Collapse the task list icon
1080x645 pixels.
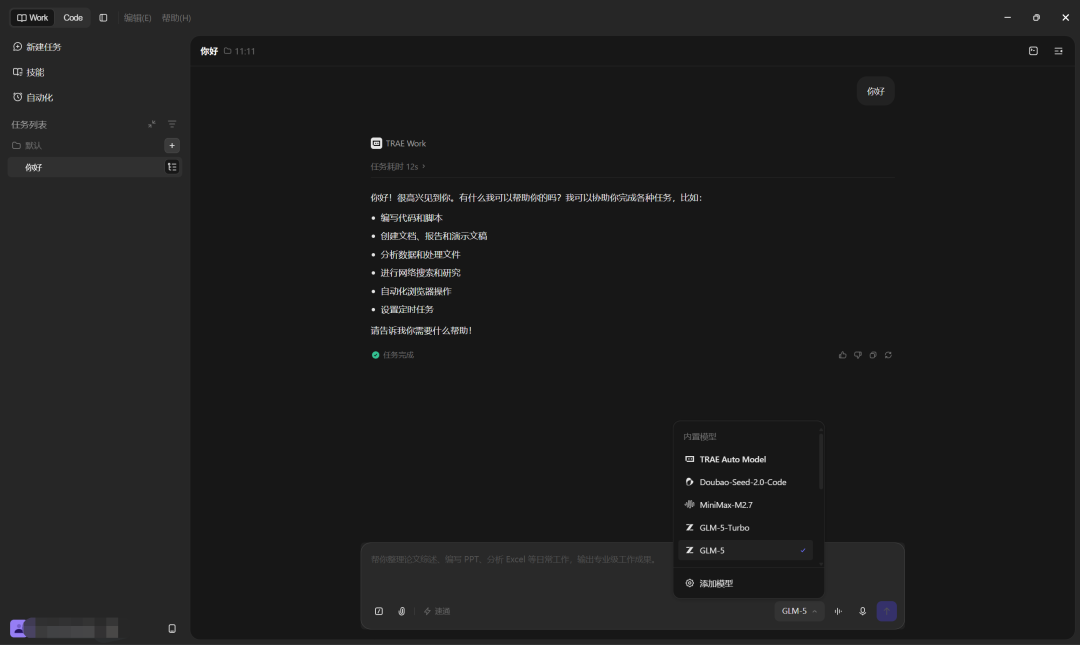tap(152, 125)
